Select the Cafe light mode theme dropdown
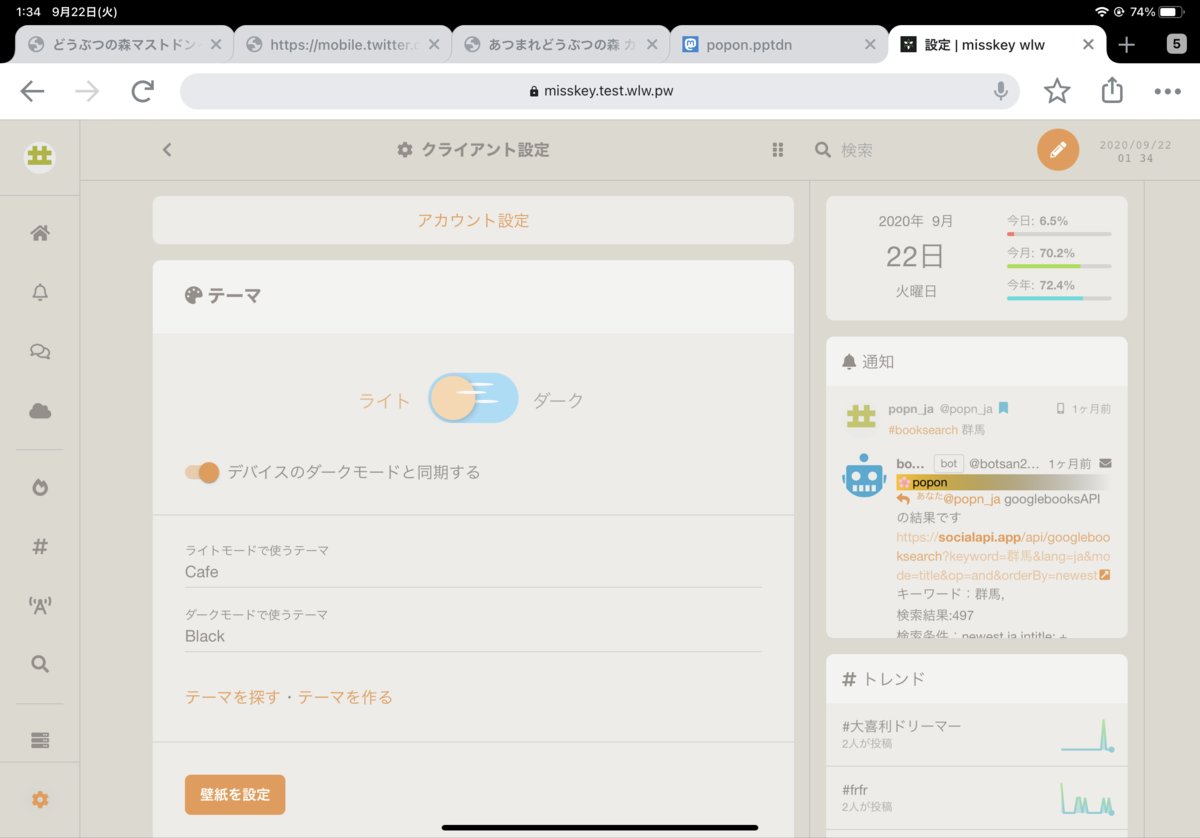Screen dimensions: 1200x838 click(x=473, y=572)
